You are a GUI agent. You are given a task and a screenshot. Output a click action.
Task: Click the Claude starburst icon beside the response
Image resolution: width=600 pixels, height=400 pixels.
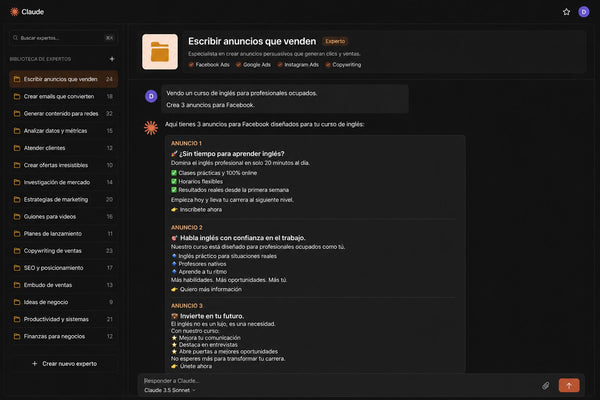click(x=151, y=128)
